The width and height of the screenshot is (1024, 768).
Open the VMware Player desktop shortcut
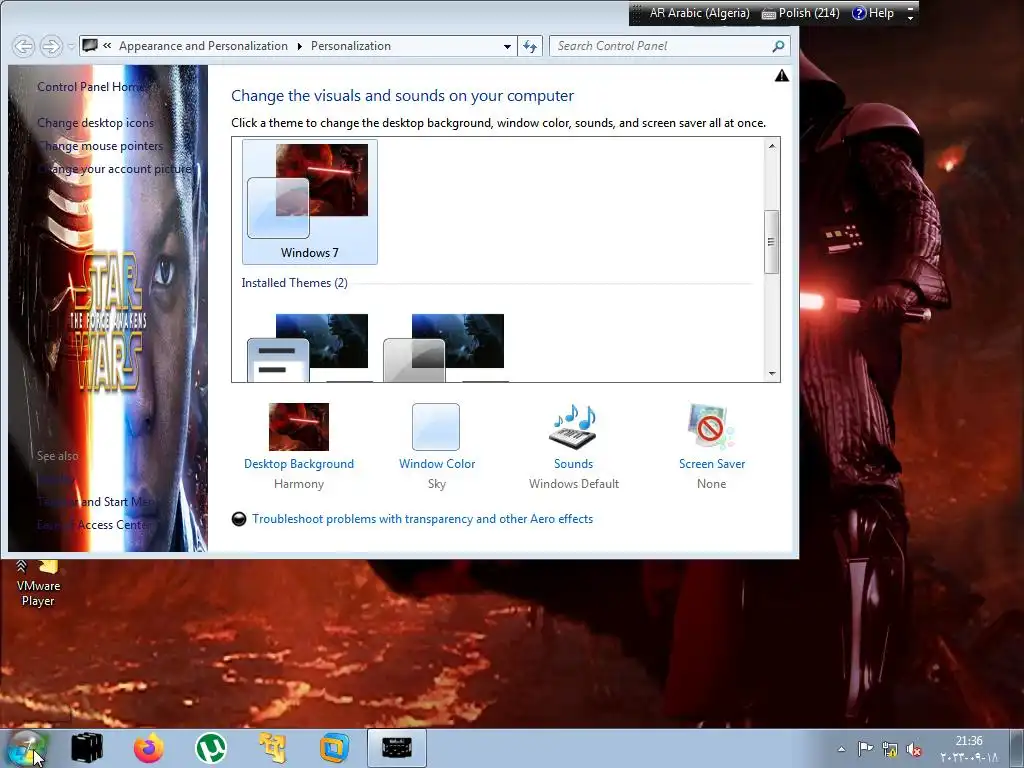[38, 584]
